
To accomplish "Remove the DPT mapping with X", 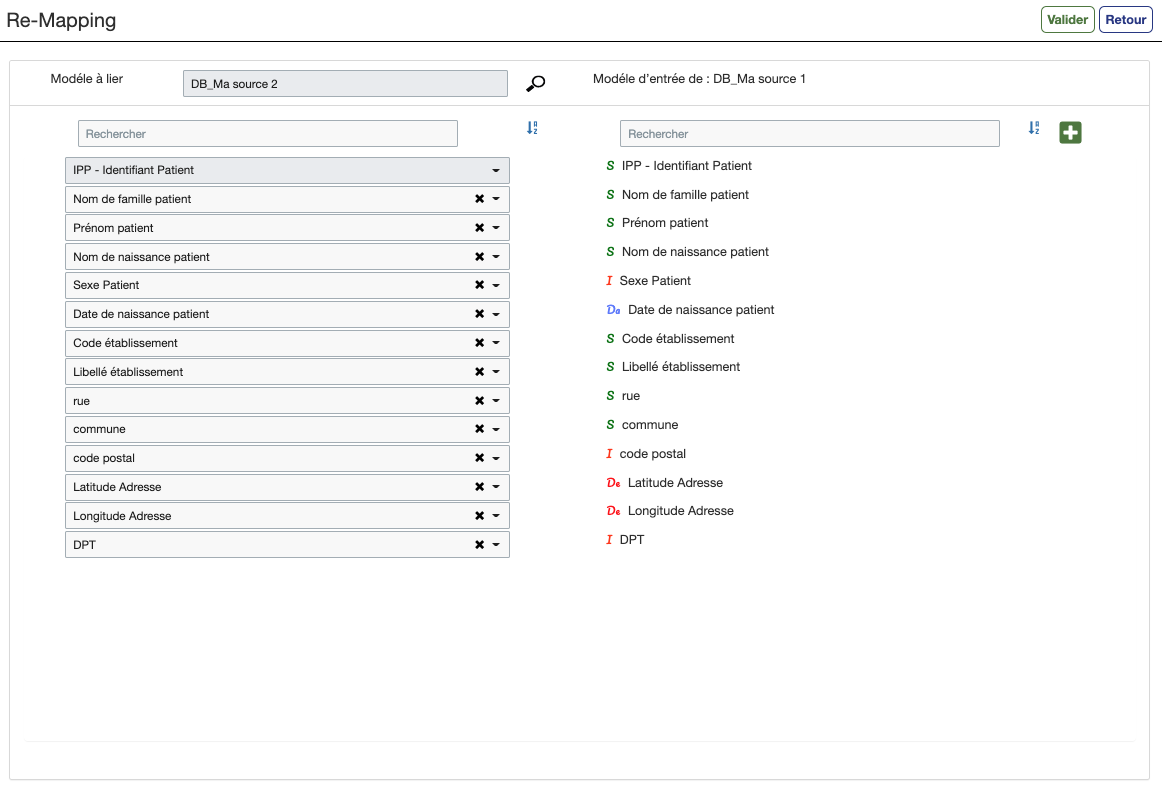I will tap(479, 545).
